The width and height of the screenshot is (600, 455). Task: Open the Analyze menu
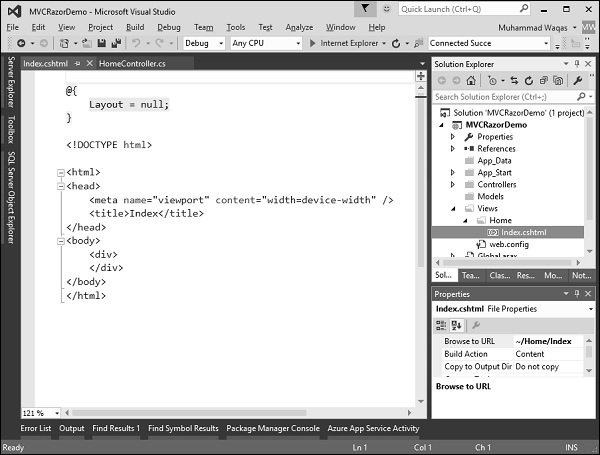pos(299,27)
